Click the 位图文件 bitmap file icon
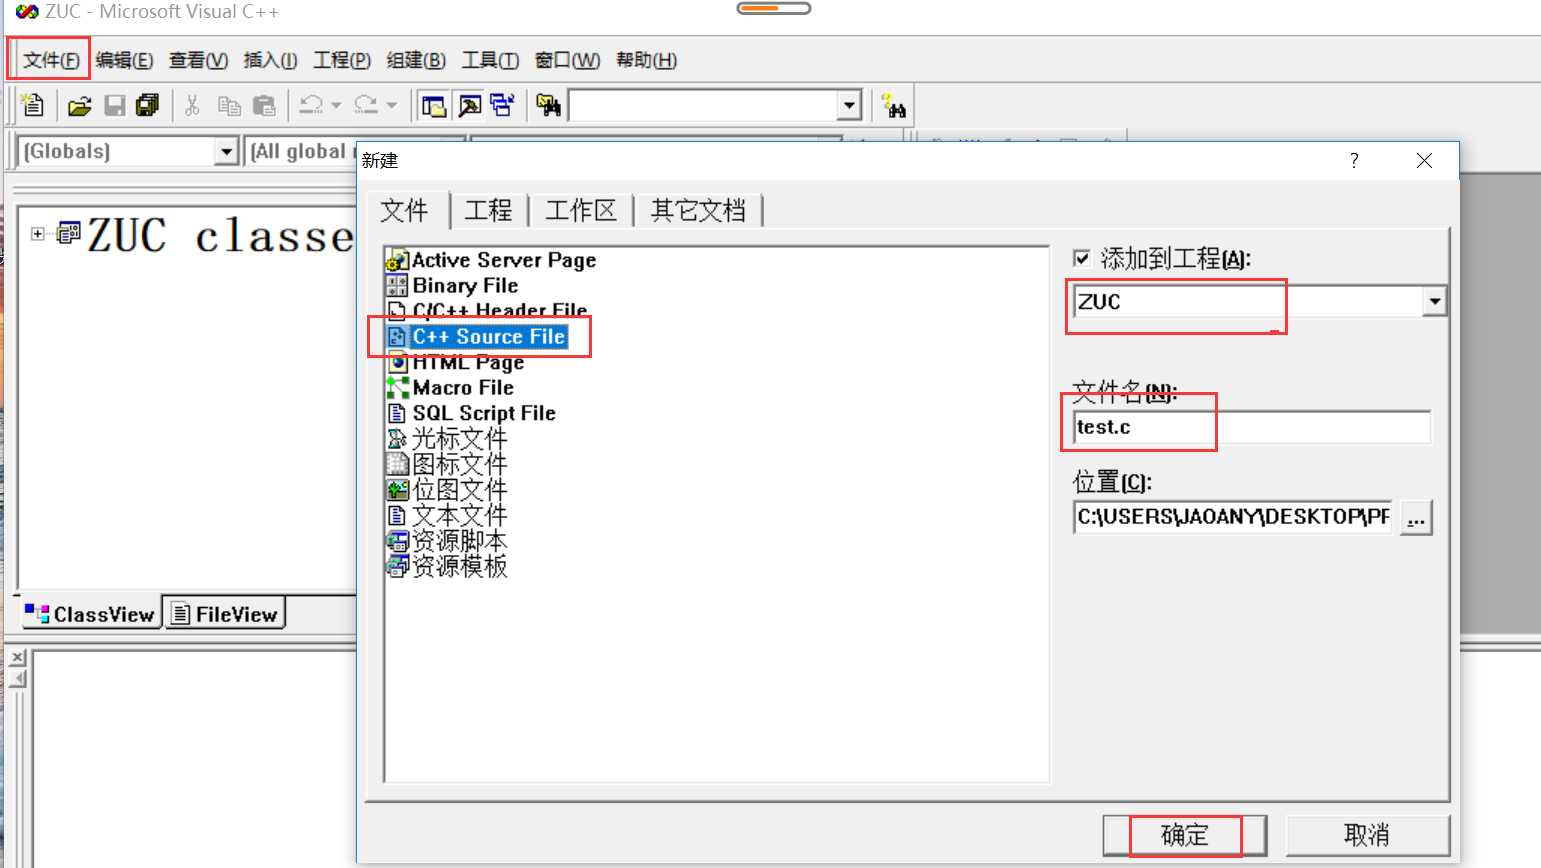 pos(397,490)
